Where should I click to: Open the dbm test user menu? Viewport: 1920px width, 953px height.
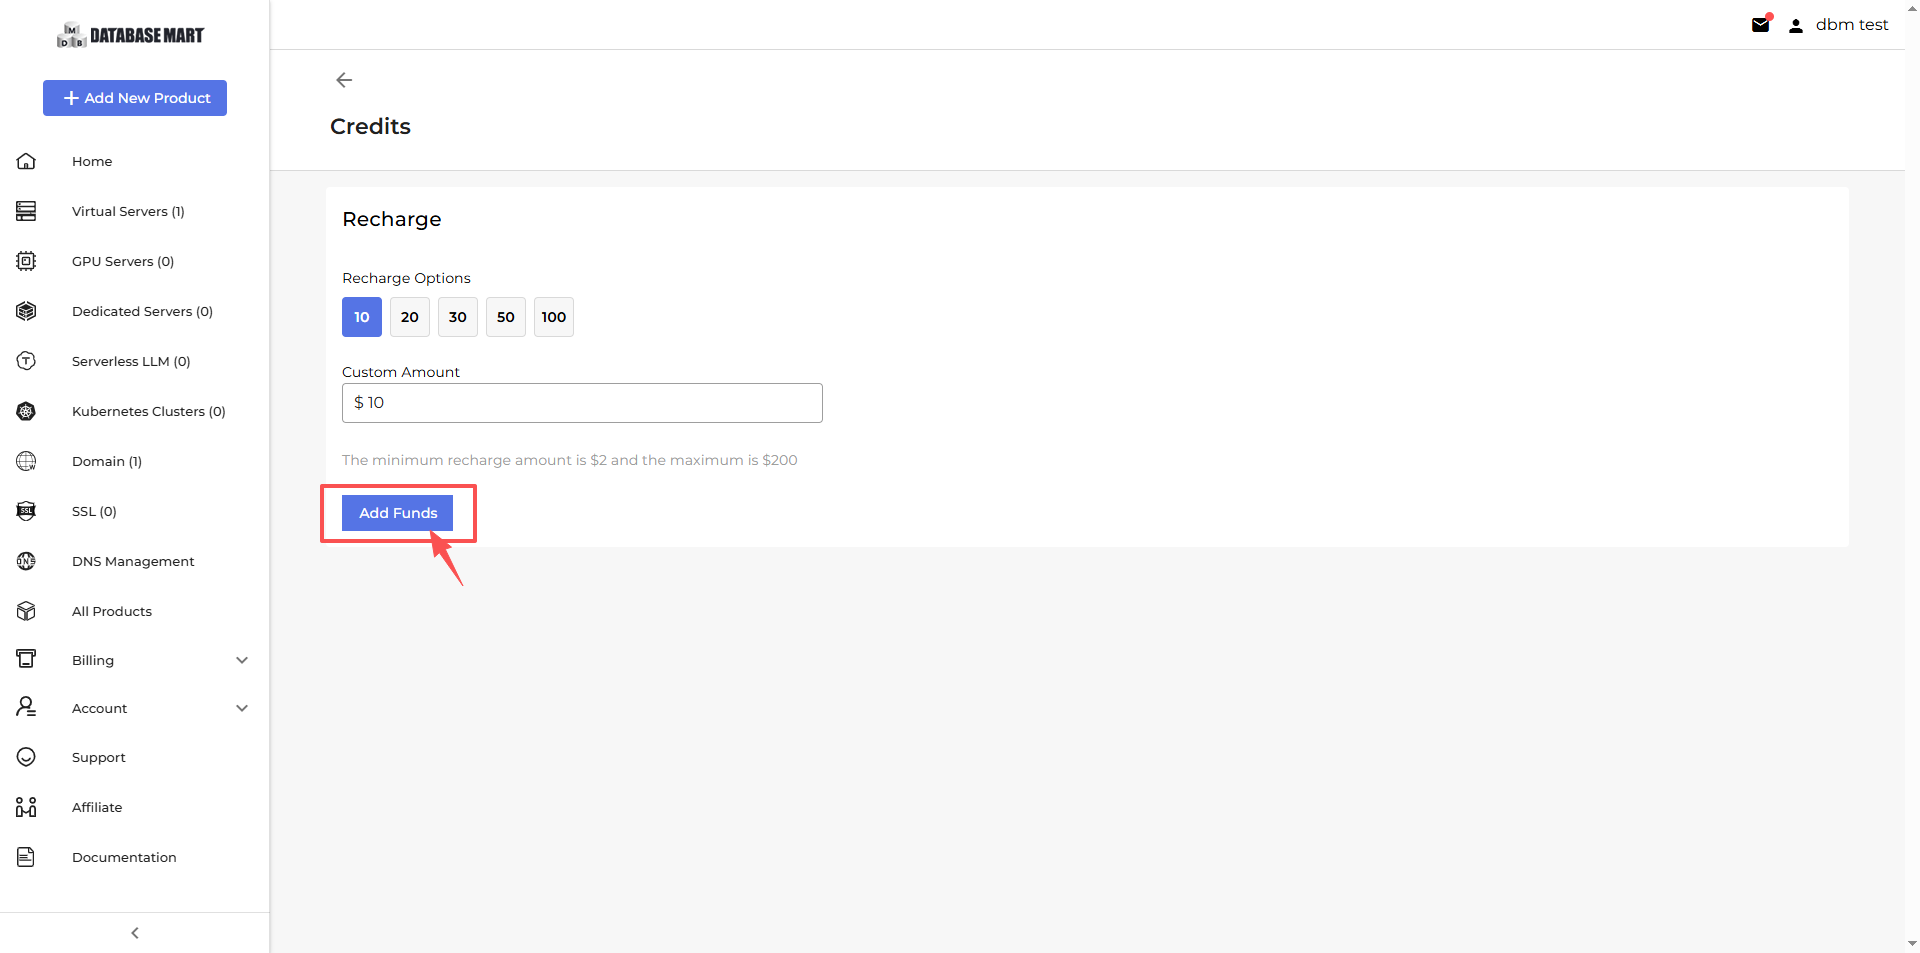click(x=1852, y=25)
